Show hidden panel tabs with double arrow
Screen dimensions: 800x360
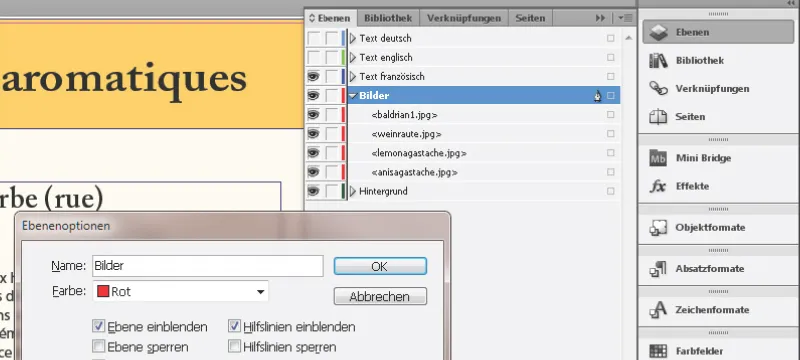tap(601, 18)
